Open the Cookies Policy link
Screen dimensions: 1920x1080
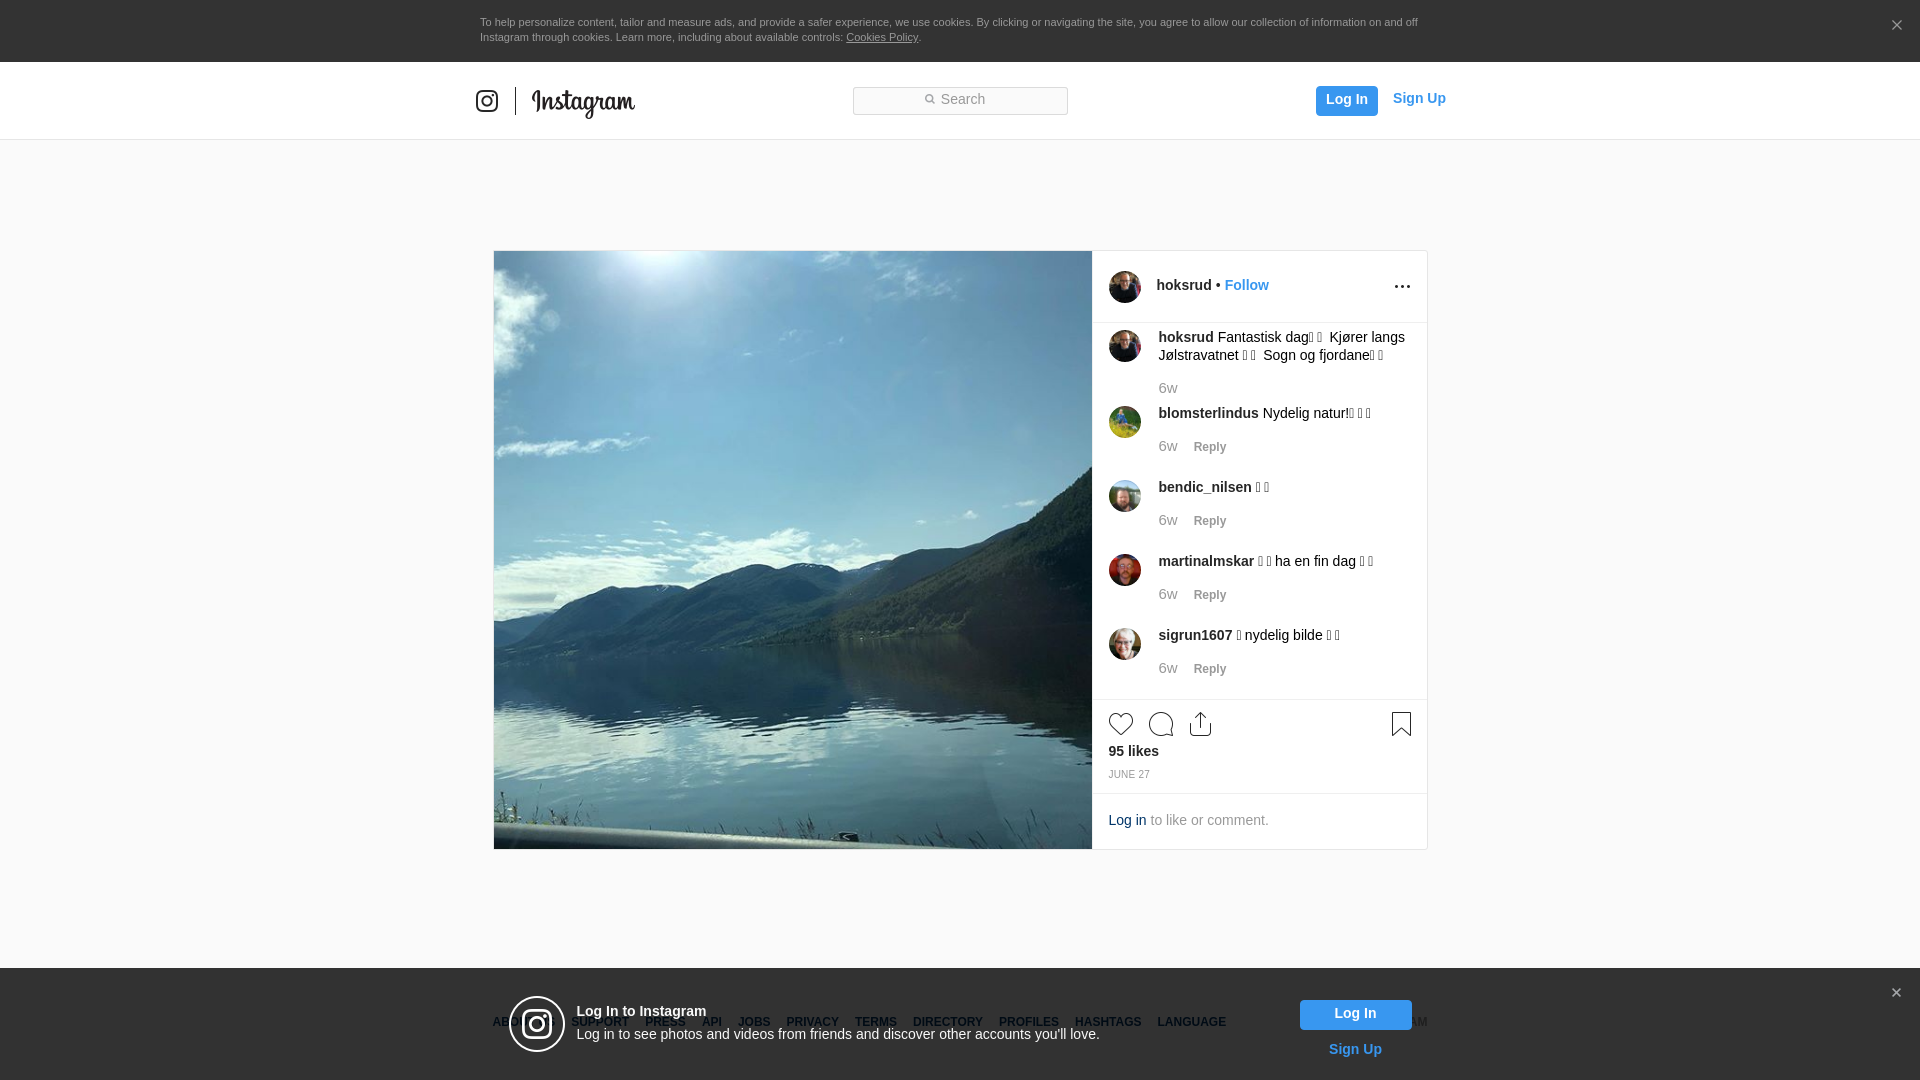coord(882,37)
